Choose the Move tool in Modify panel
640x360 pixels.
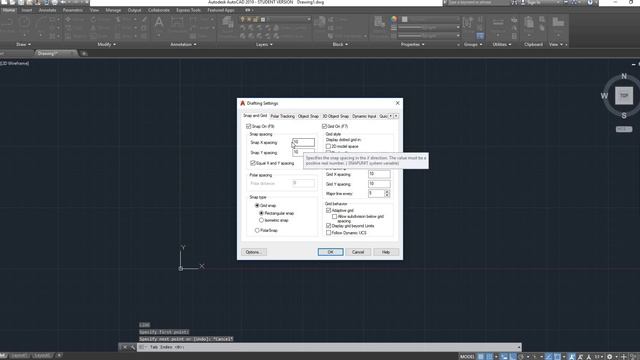pos(68,20)
